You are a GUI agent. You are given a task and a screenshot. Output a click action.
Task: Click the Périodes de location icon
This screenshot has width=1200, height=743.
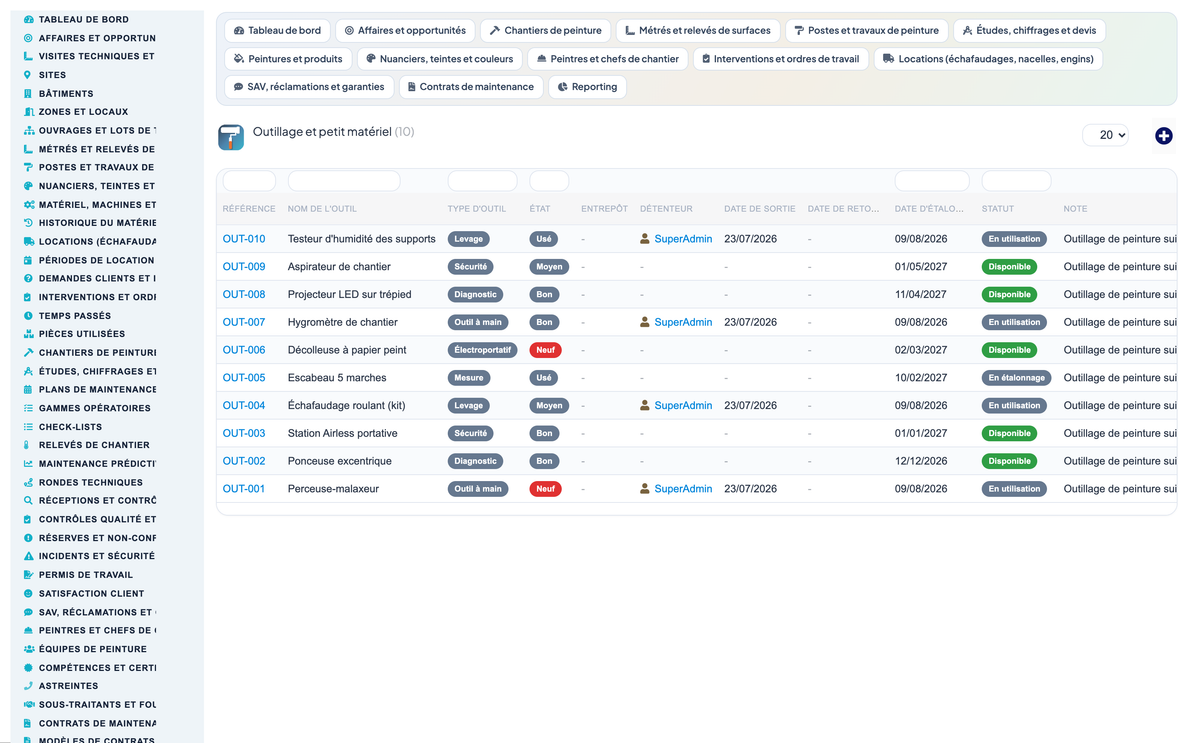pyautogui.click(x=28, y=260)
